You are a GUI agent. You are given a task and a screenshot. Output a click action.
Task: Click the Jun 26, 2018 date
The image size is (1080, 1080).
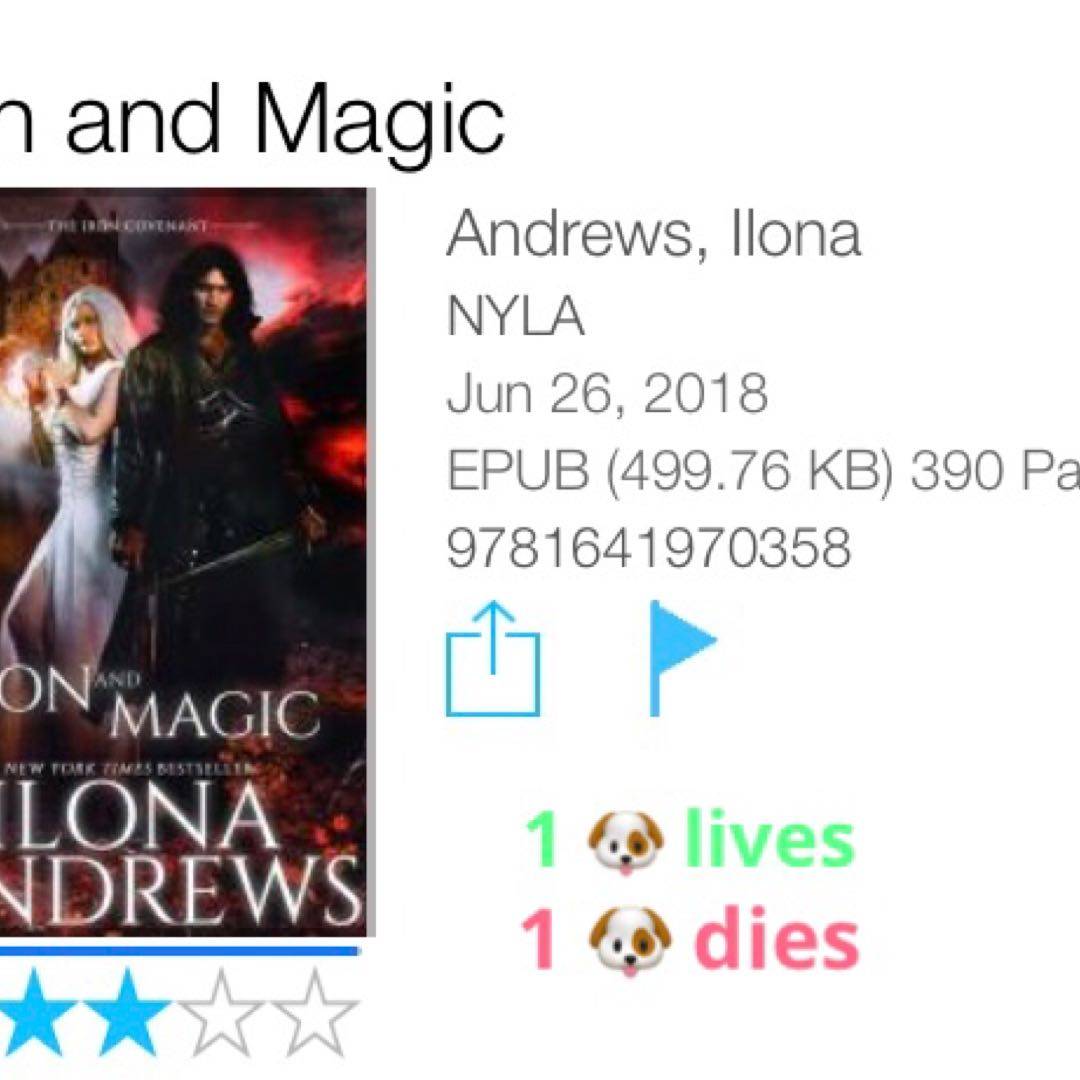(607, 393)
